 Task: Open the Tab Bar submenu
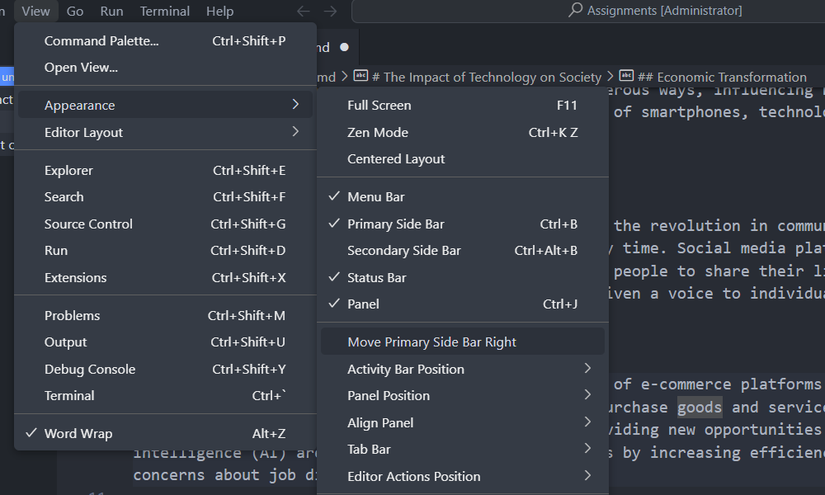368,449
